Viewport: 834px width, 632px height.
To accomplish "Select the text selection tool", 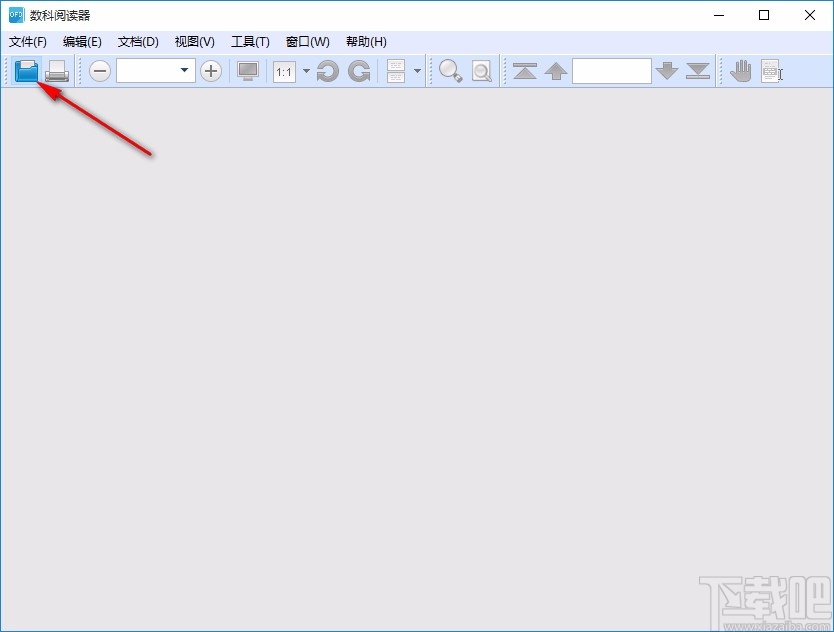I will pos(772,71).
